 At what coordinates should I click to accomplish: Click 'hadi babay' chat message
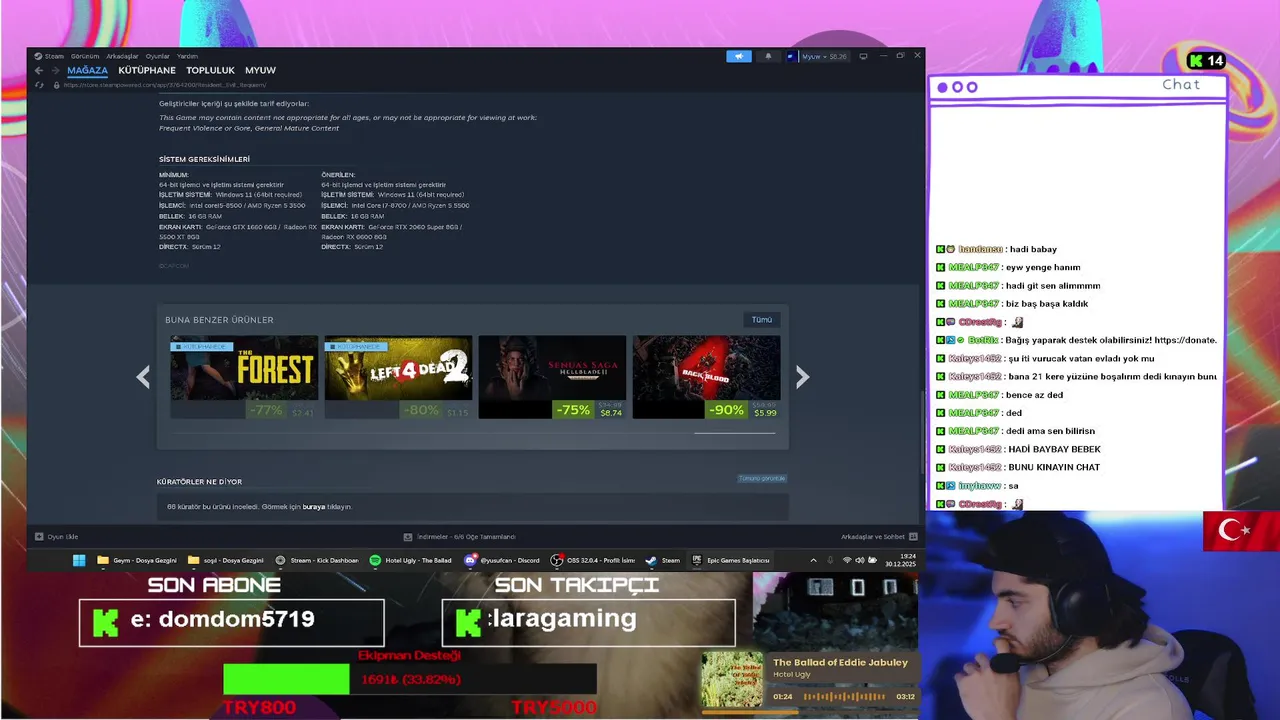pyautogui.click(x=1032, y=249)
